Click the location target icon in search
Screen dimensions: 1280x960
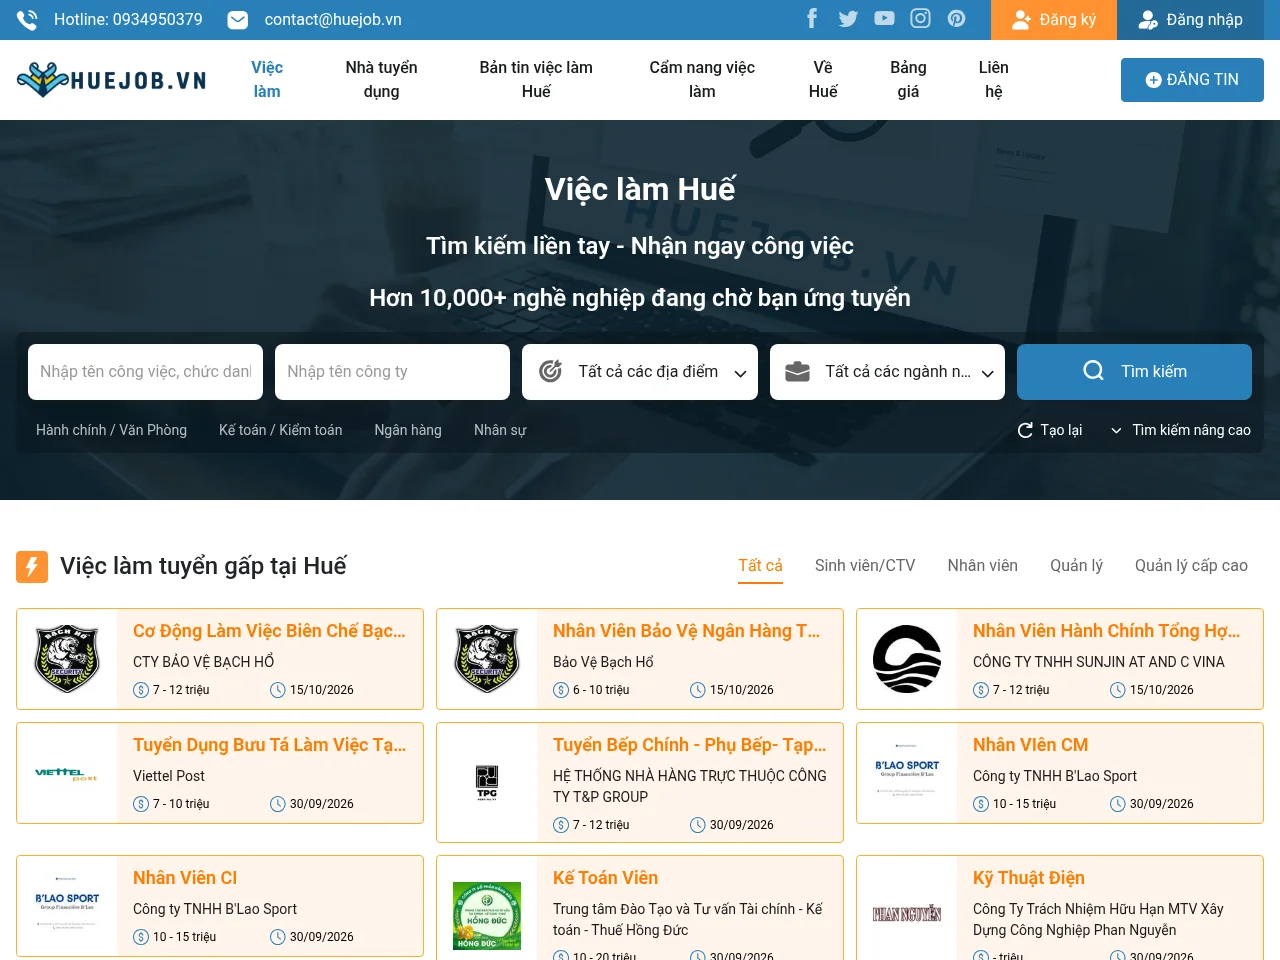(x=550, y=372)
